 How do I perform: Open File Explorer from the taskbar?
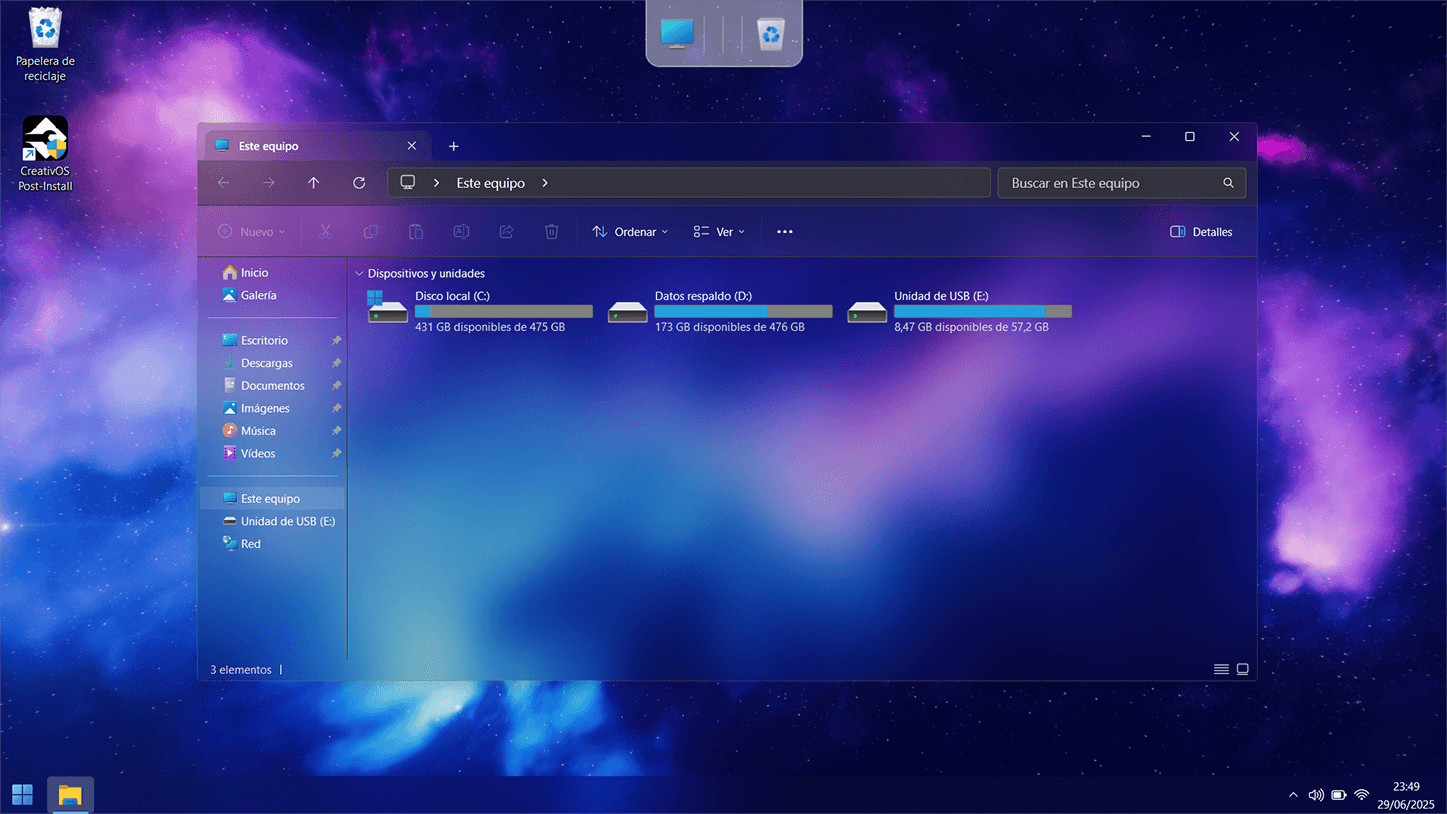point(70,795)
